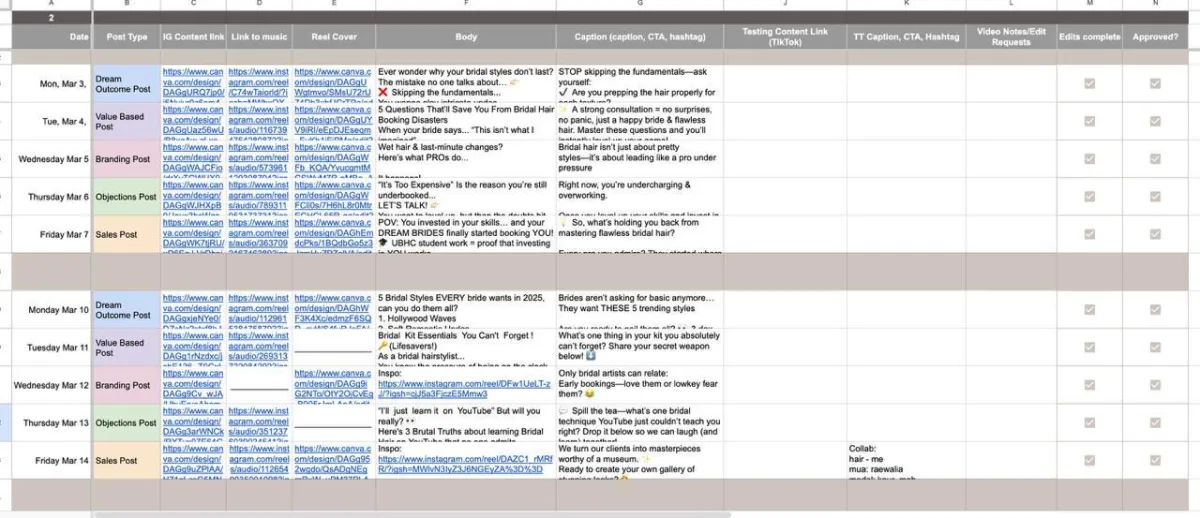Toggle Approved checkbox for Mon, Mar 3

pos(1155,83)
